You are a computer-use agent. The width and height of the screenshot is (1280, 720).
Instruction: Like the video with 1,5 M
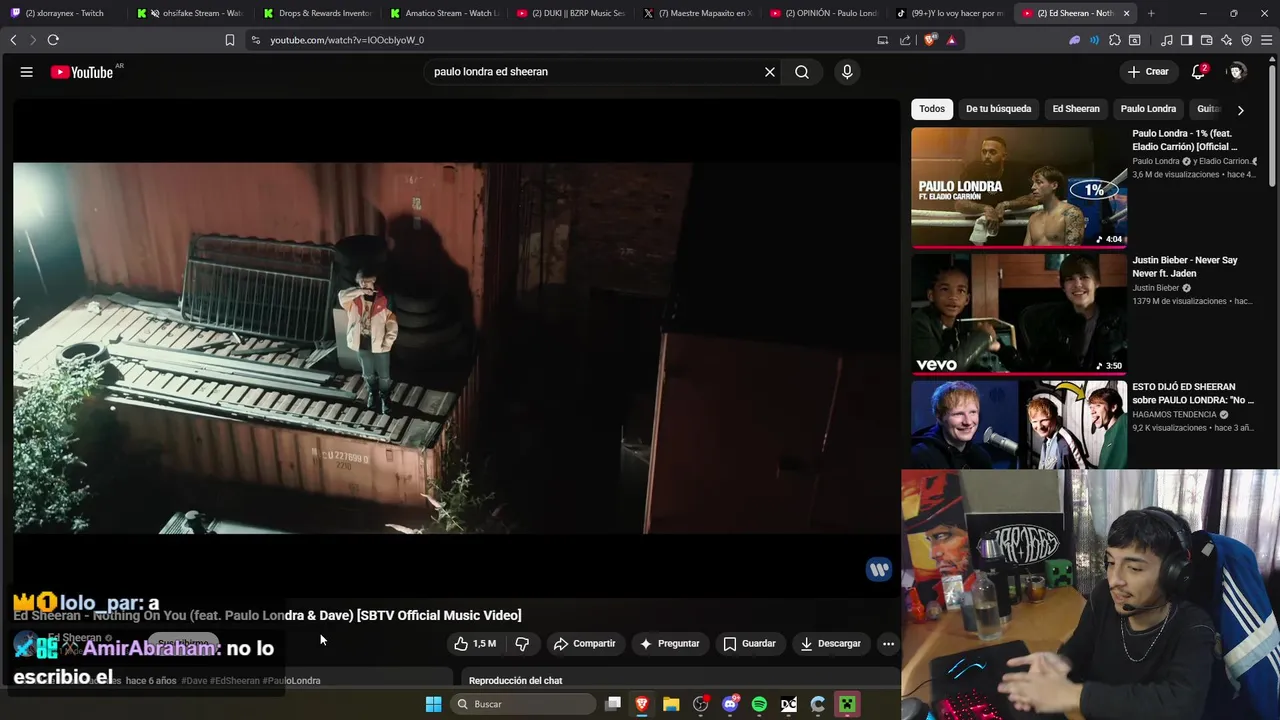(x=474, y=644)
